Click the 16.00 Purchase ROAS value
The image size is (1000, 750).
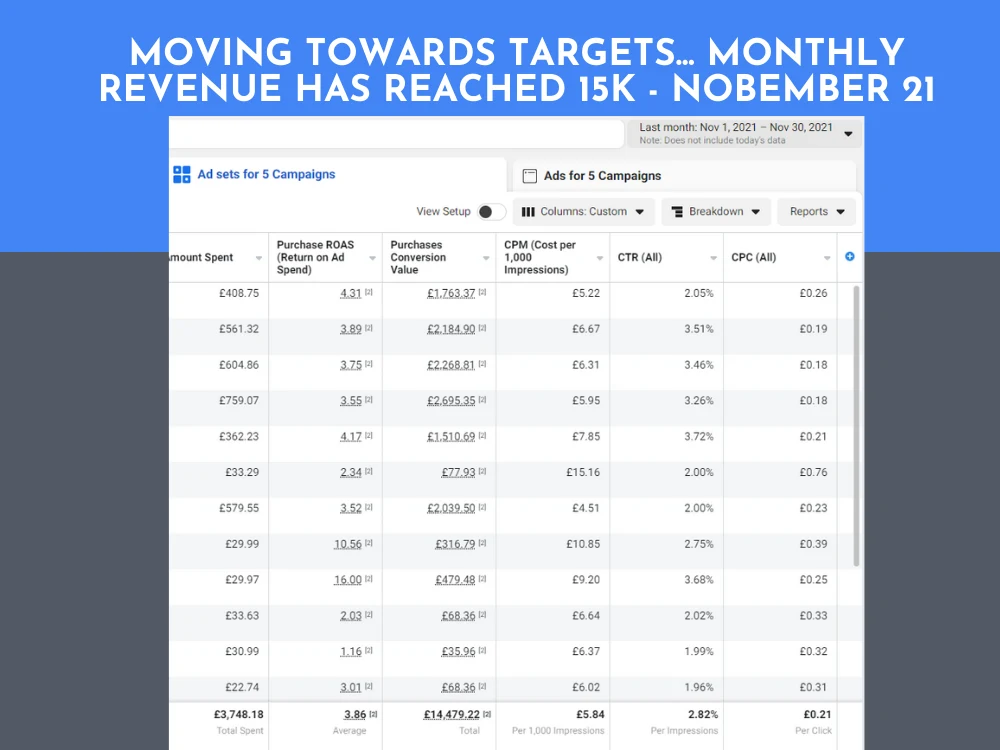pos(347,580)
